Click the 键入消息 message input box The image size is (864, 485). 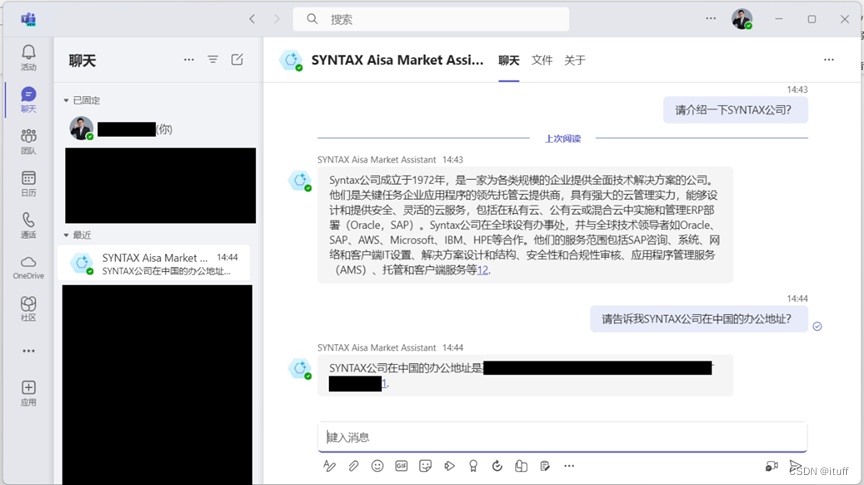[562, 437]
